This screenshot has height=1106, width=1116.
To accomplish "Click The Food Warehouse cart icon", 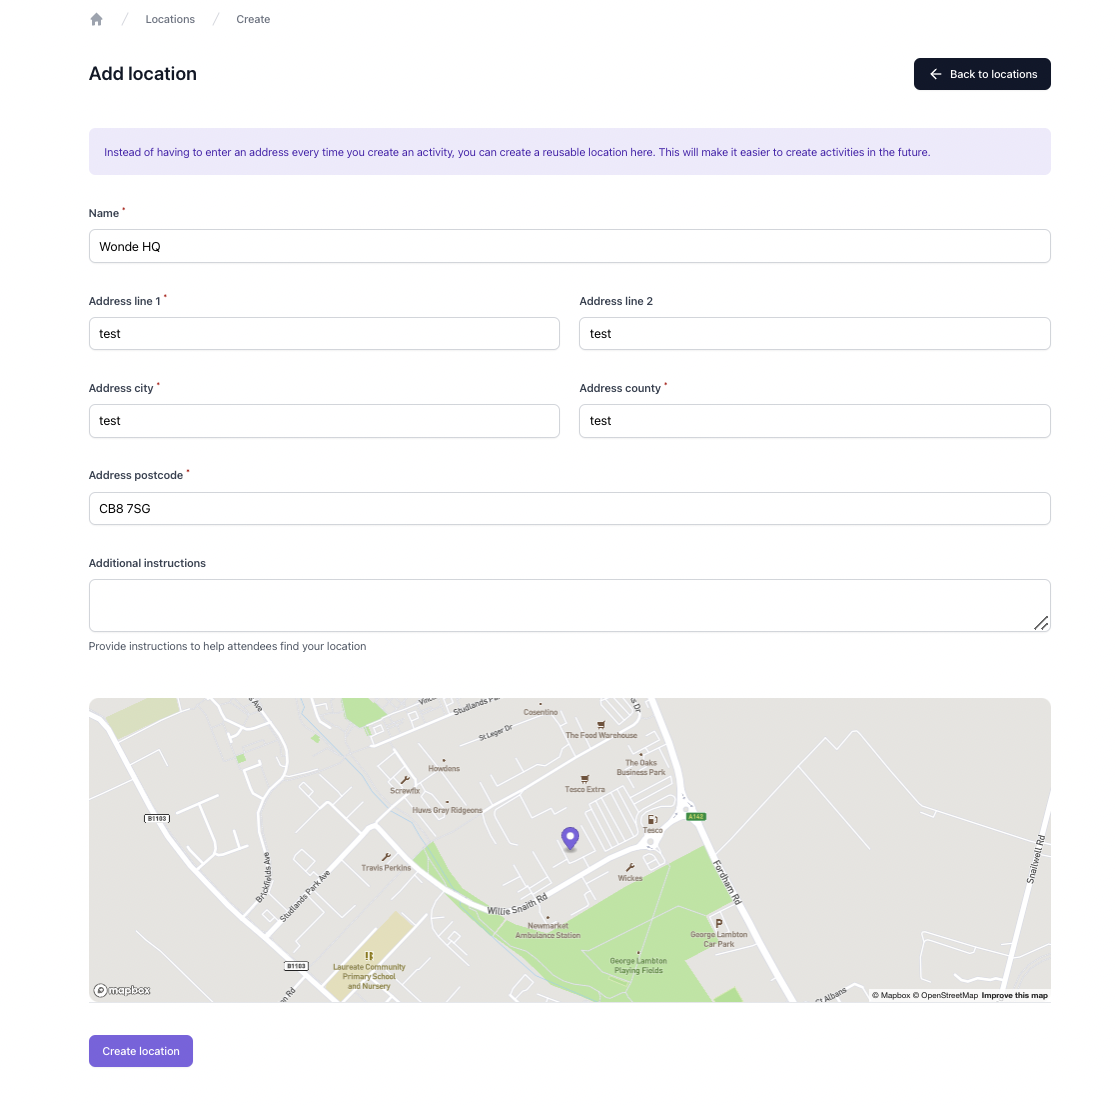I will pyautogui.click(x=601, y=725).
